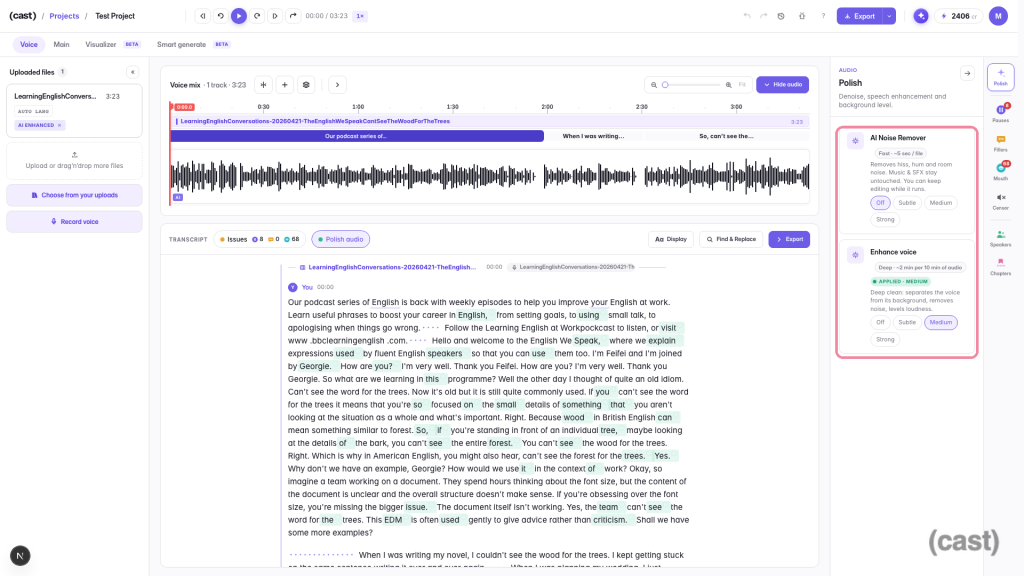Click the bug report icon
Screen dimensions: 1024x576
tap(802, 16)
